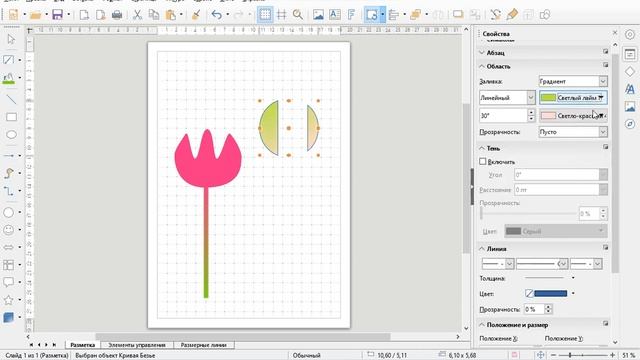Click the Helplines While Moving icon

[282, 15]
